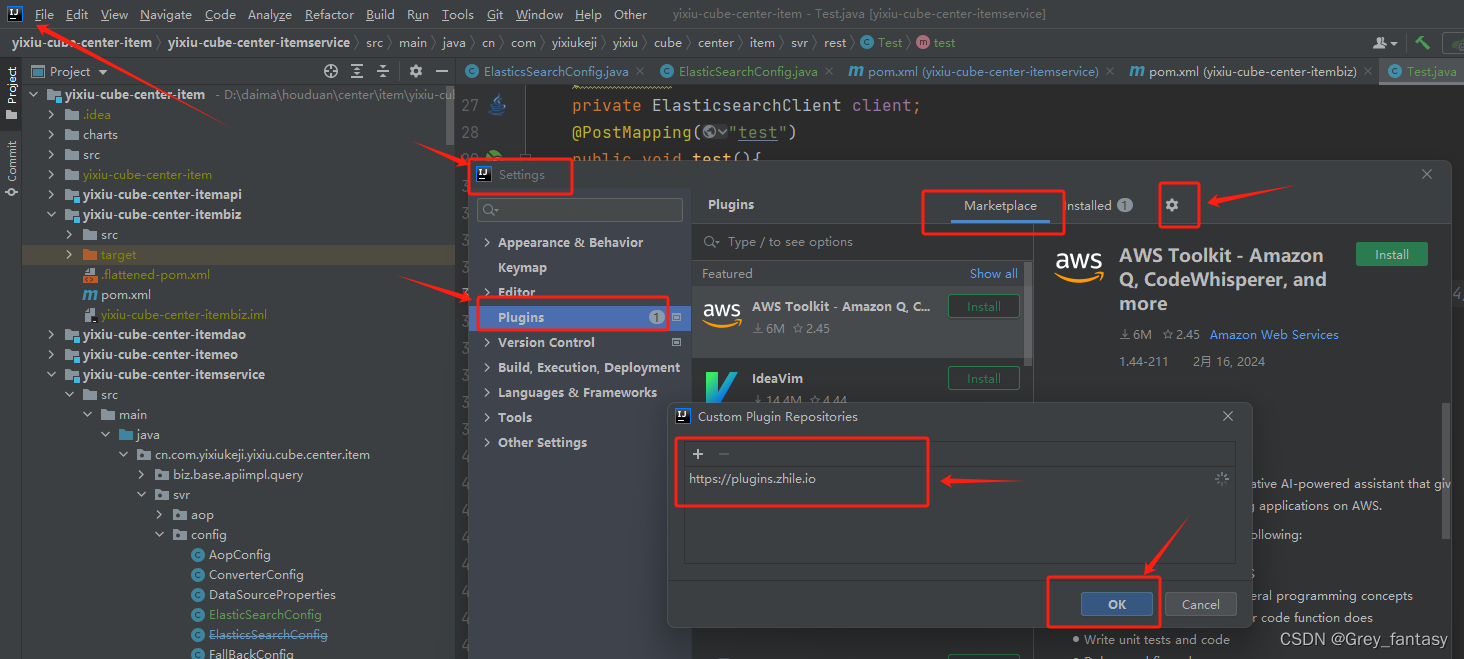Click the minus icon to remove the repository
This screenshot has width=1464, height=659.
[x=724, y=454]
